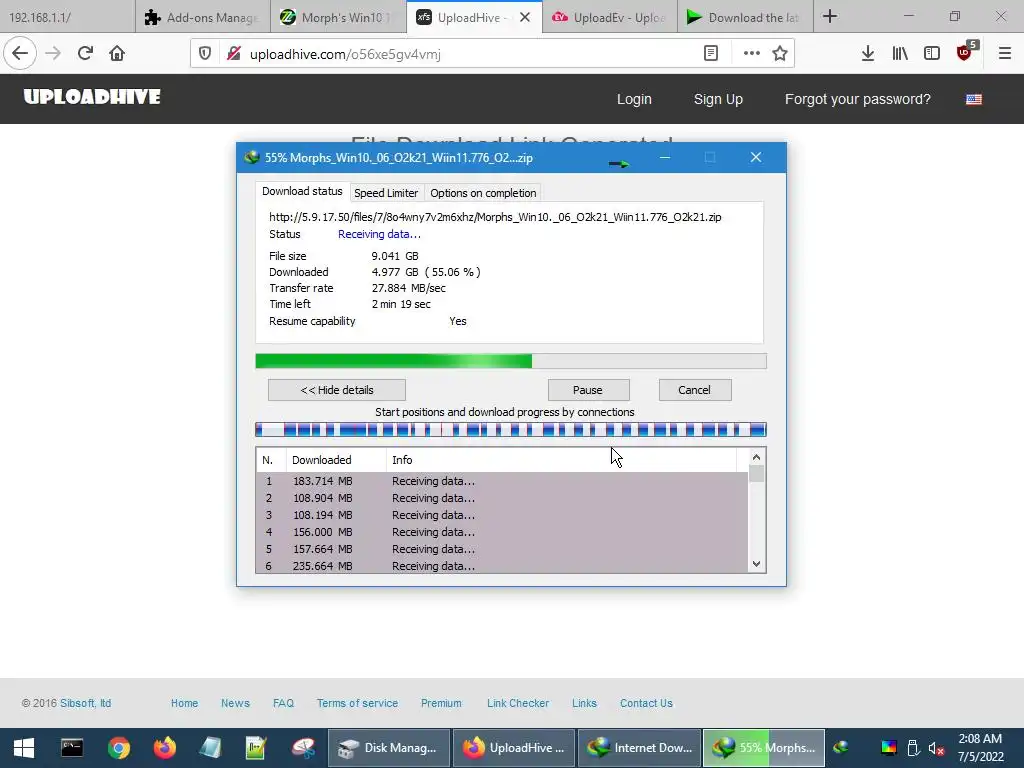Click the USB safely remove tray icon
Image resolution: width=1024 pixels, height=768 pixels.
[913, 748]
